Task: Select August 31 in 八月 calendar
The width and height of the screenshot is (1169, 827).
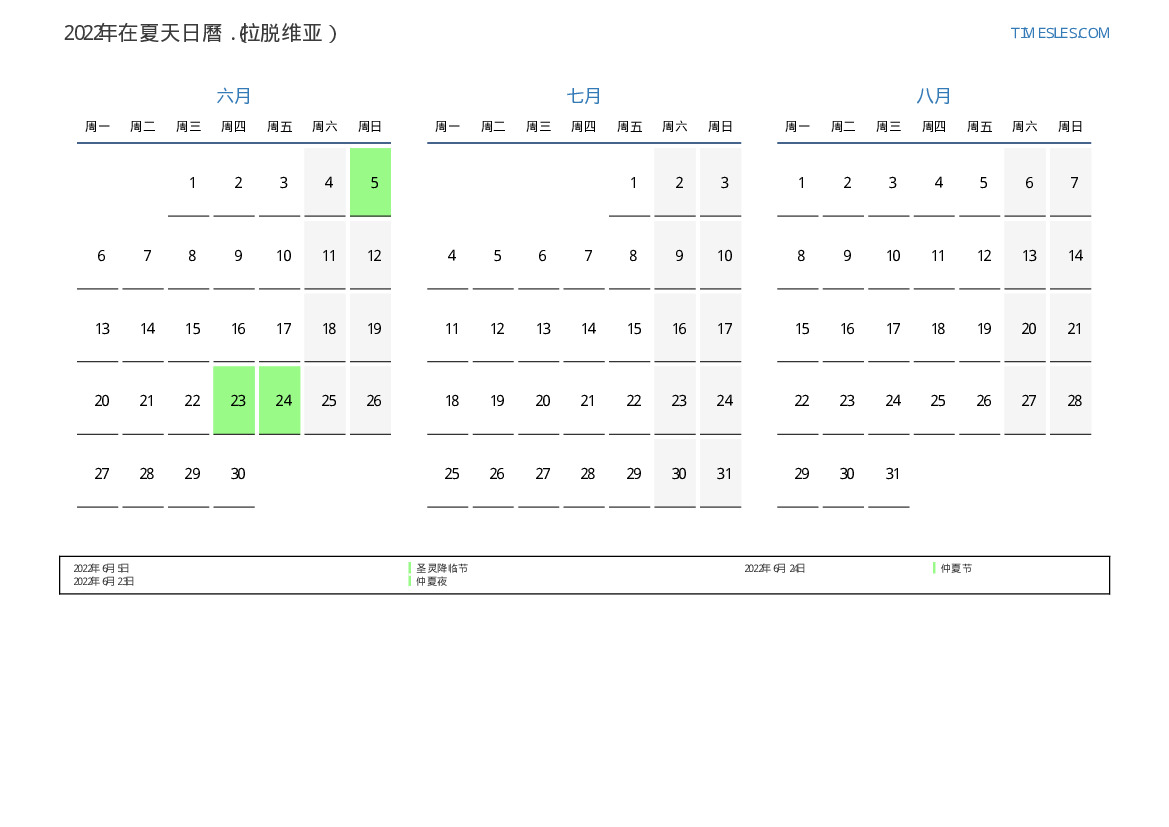Action: tap(889, 474)
